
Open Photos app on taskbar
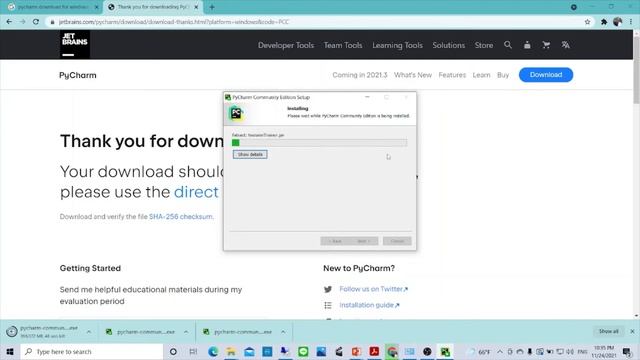point(321,351)
